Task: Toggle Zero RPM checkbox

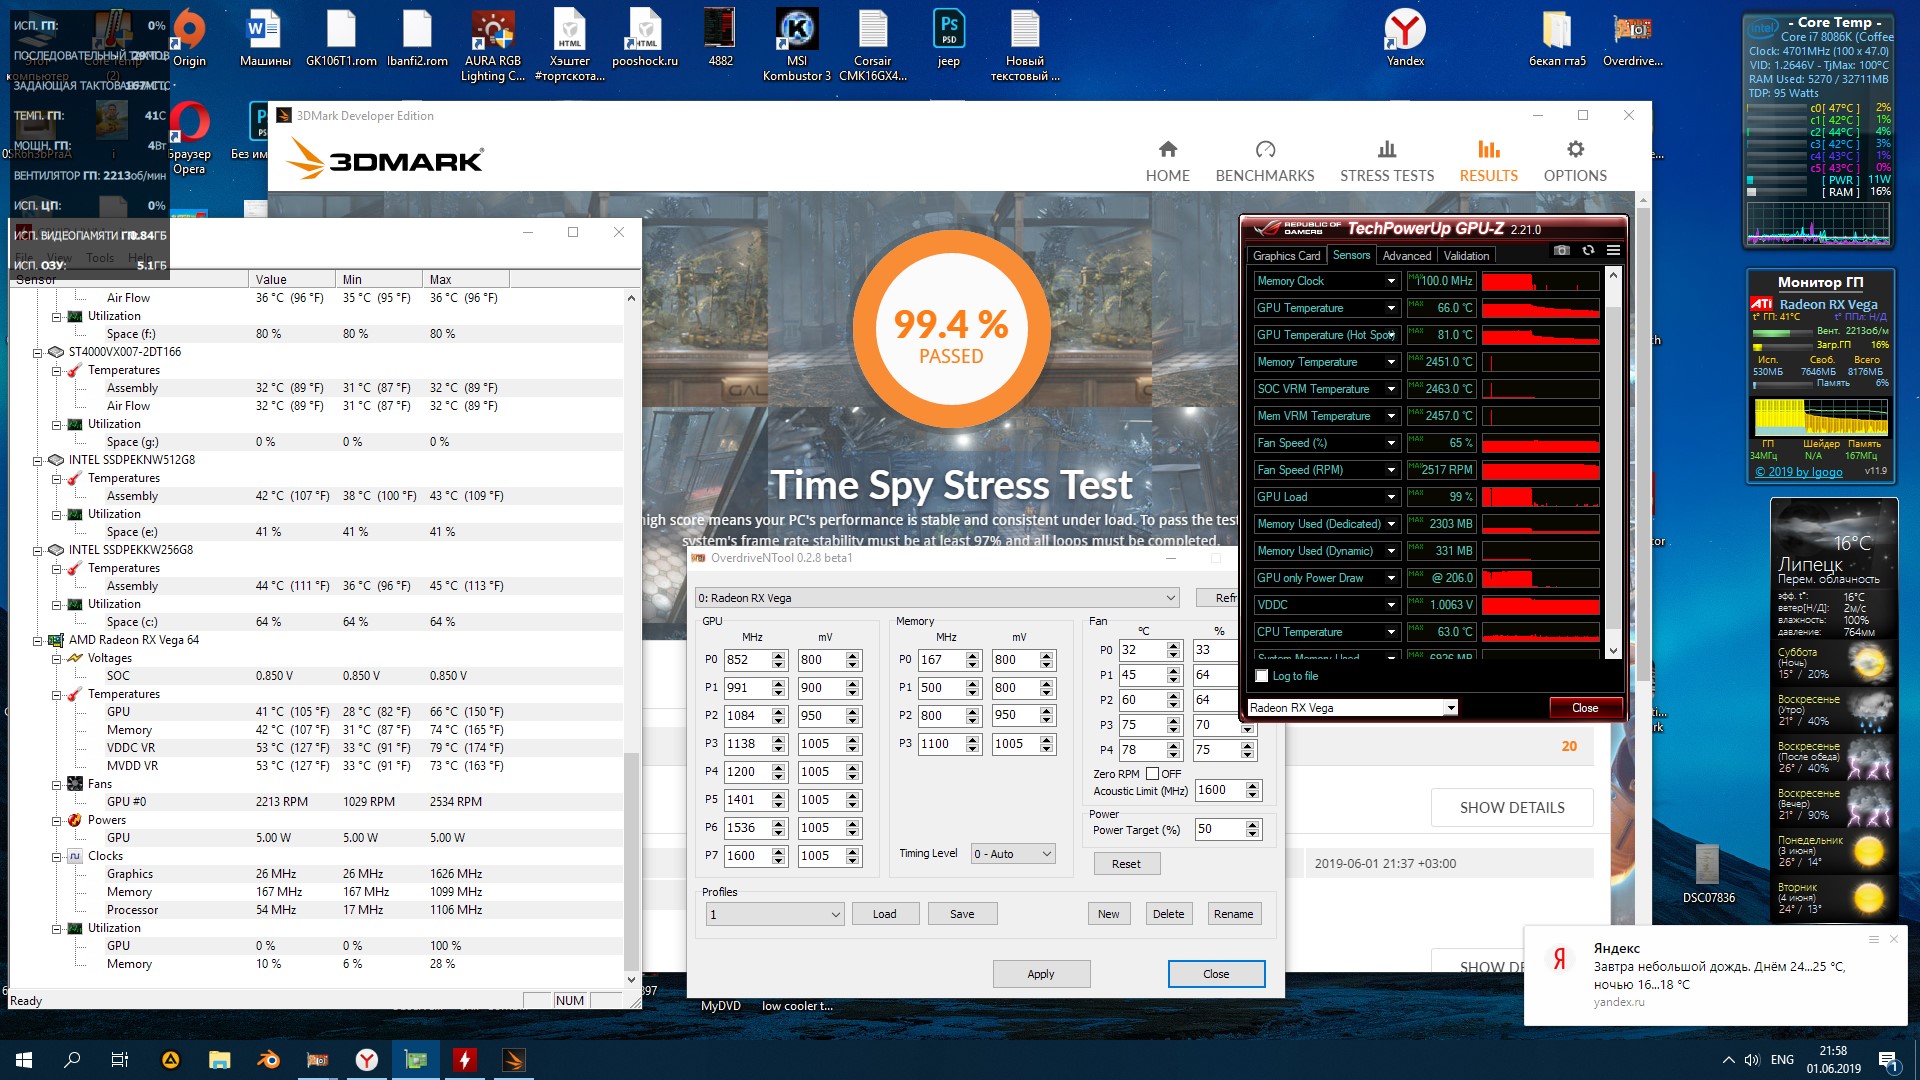Action: coord(1152,773)
